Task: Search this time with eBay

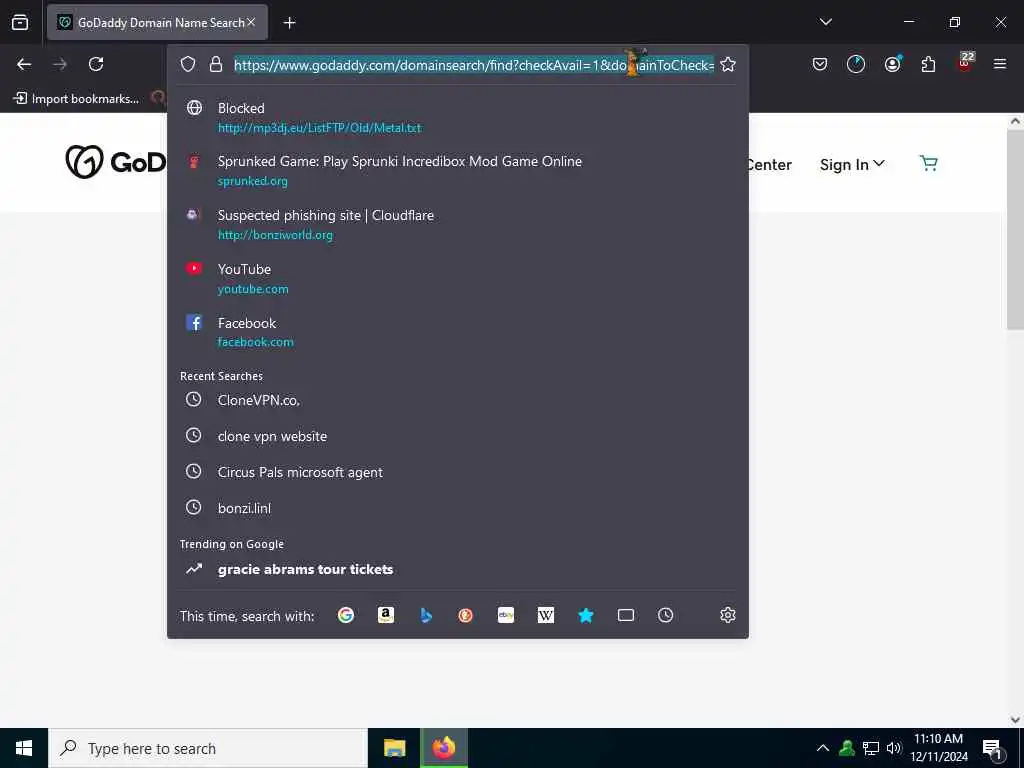Action: 506,615
